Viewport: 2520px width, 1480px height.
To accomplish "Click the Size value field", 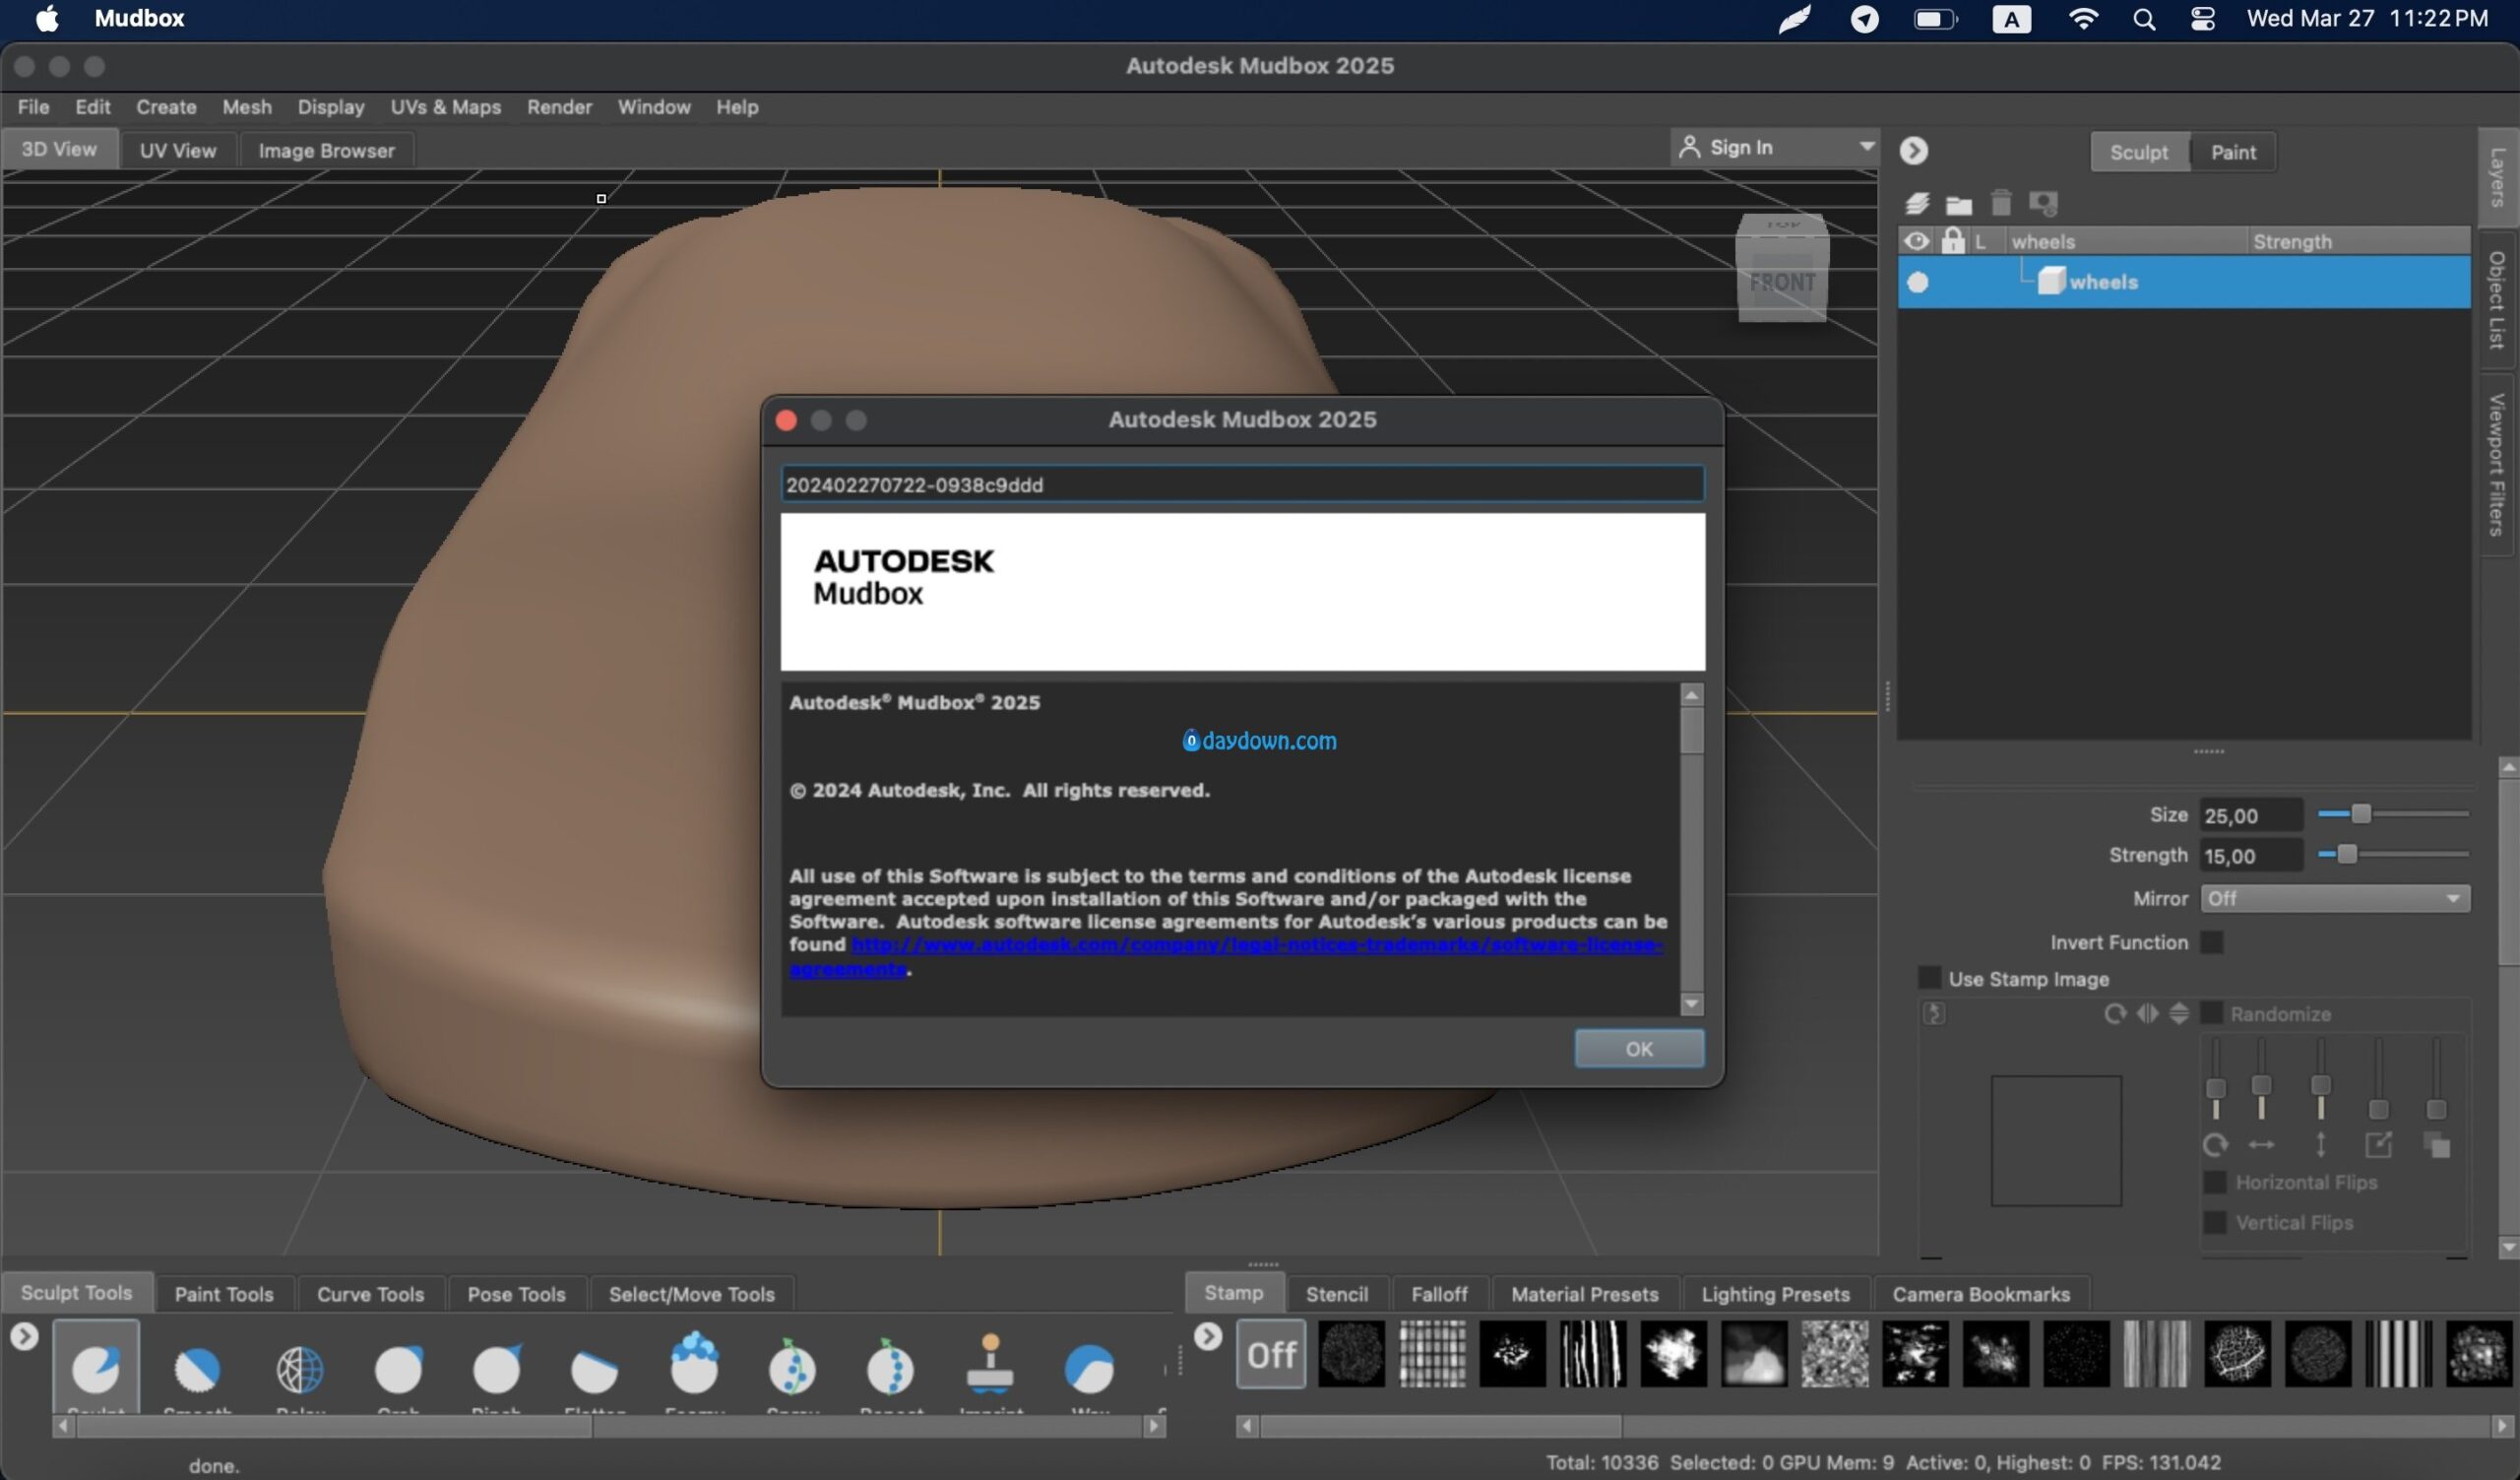I will [x=2251, y=815].
